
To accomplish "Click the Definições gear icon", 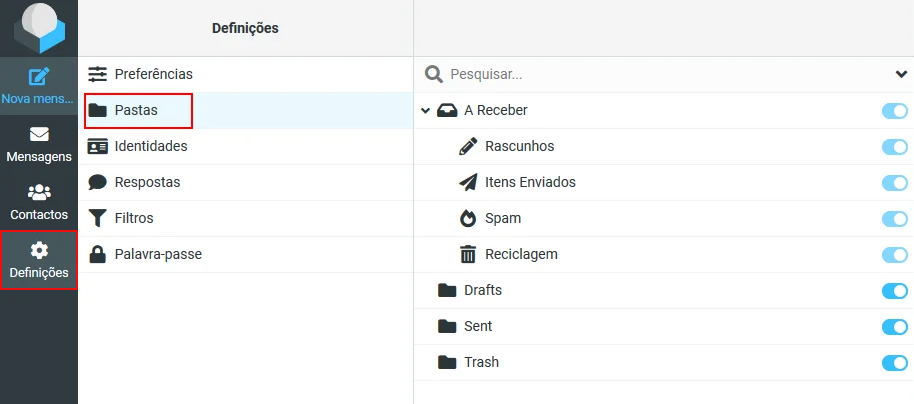I will 39,250.
